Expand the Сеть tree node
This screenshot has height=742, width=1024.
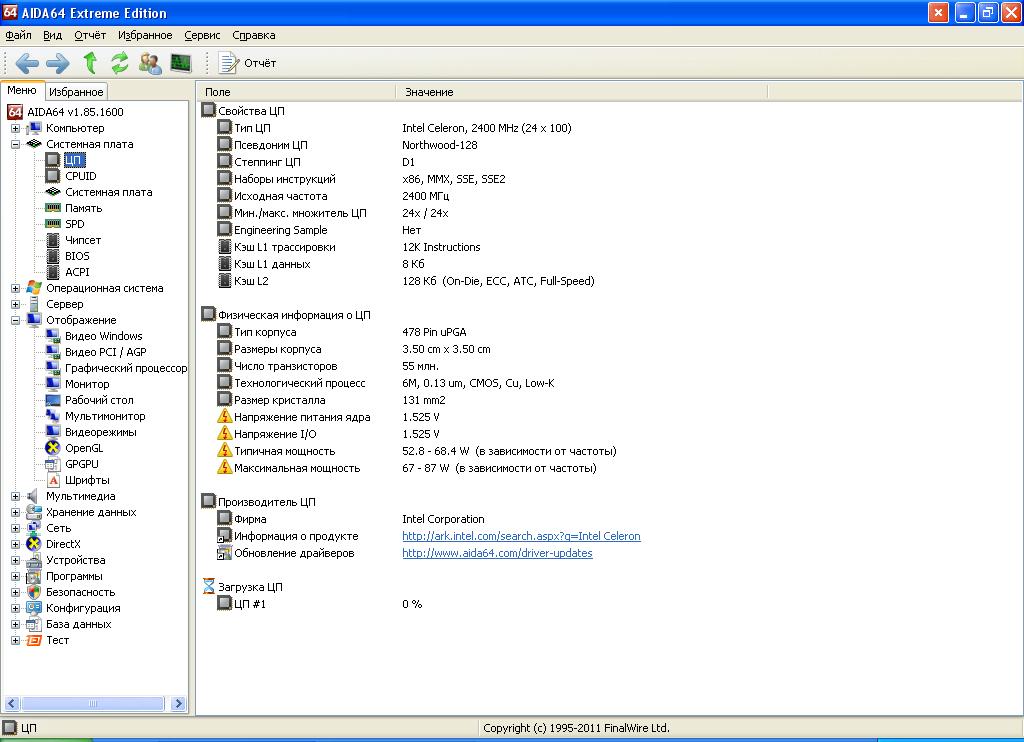pyautogui.click(x=15, y=528)
